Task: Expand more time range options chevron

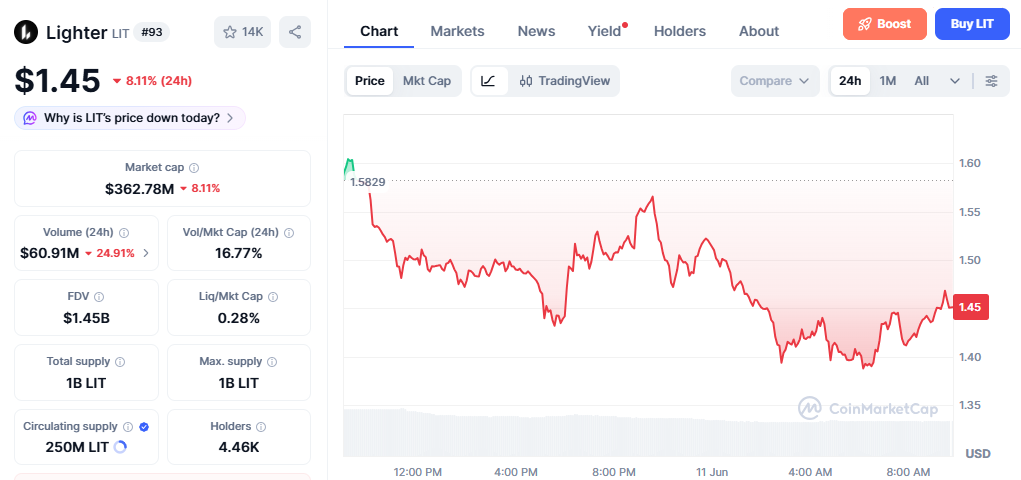Action: tap(955, 81)
